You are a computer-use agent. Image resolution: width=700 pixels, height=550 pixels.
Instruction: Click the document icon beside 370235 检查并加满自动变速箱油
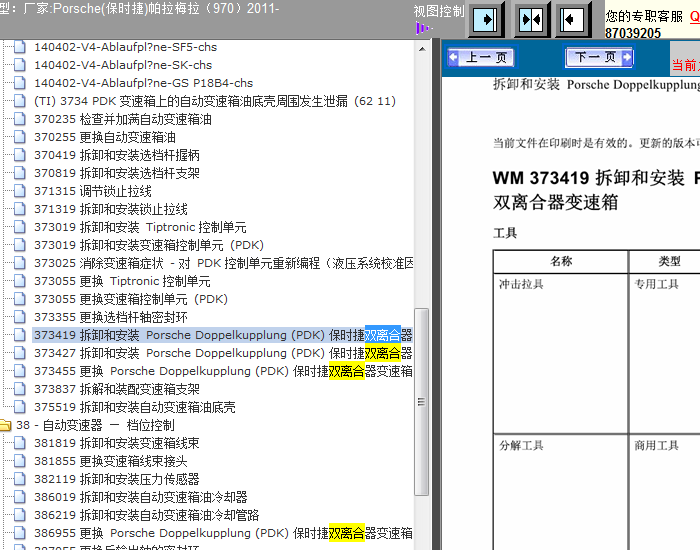click(21, 119)
